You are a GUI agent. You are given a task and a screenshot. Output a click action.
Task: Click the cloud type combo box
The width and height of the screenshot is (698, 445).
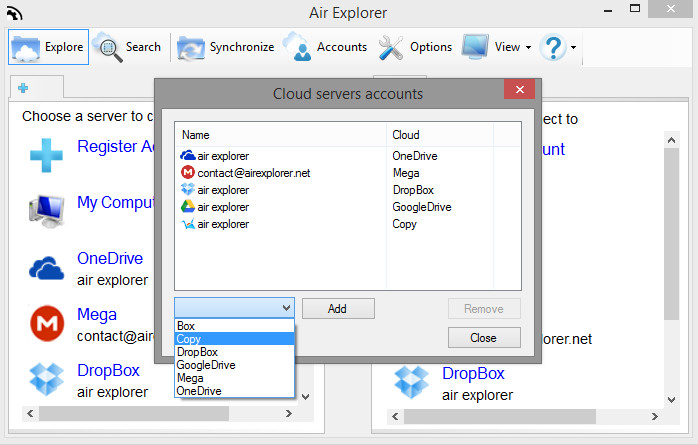pos(234,307)
